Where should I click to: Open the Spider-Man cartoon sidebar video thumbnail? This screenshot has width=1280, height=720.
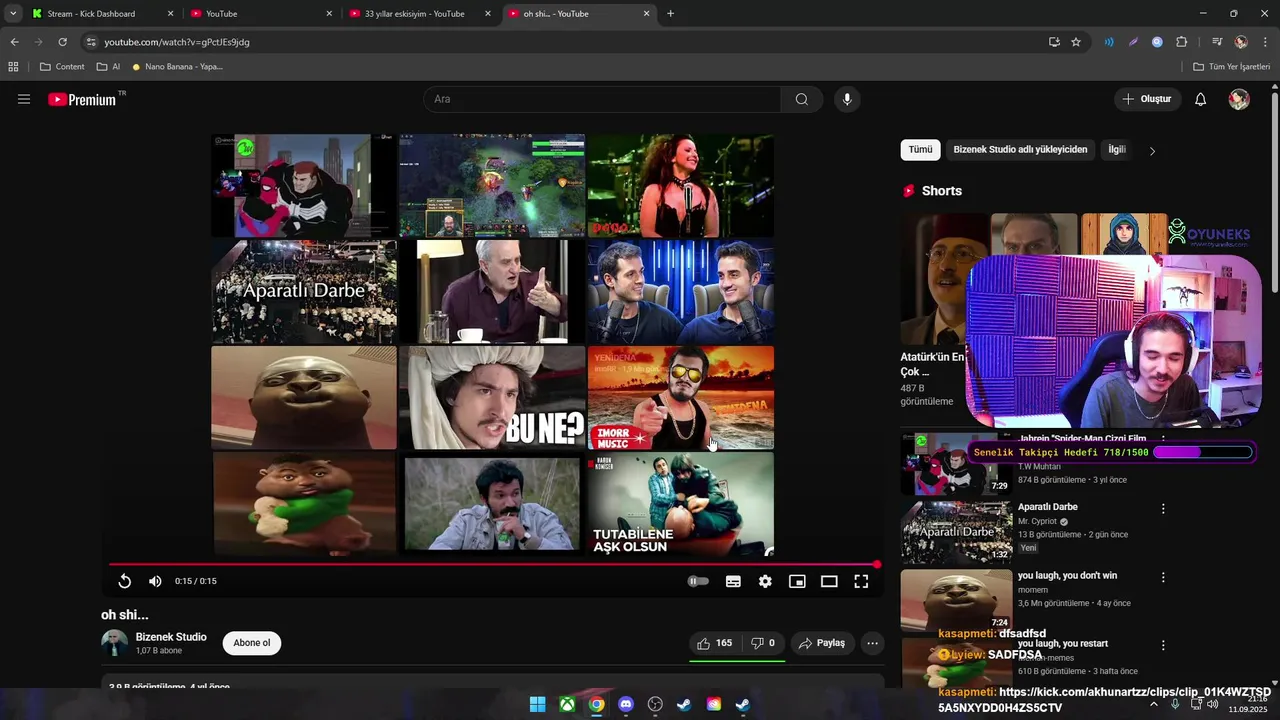956,464
